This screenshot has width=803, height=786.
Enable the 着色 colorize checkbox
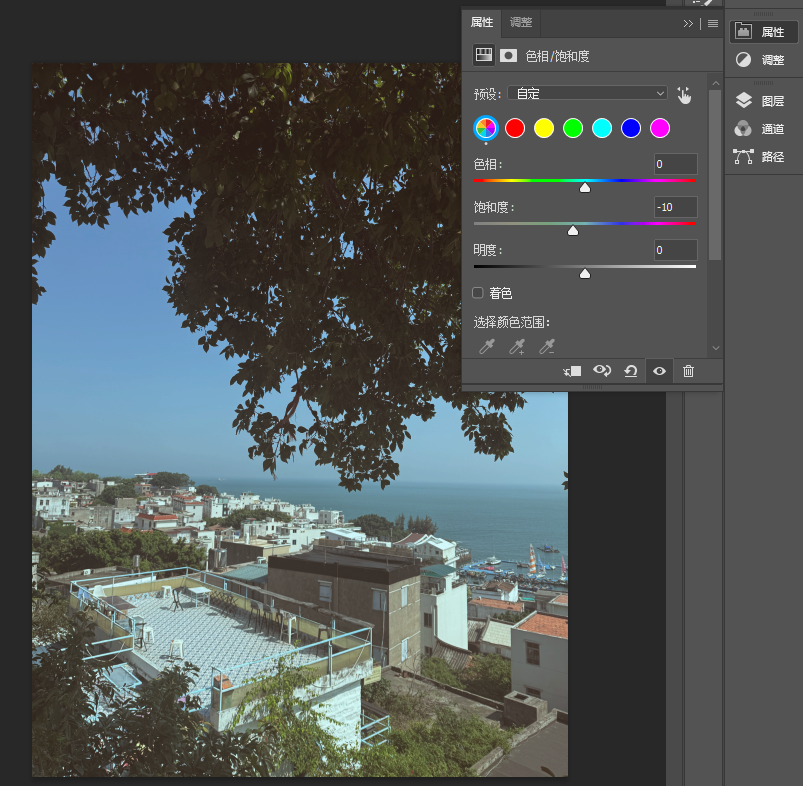tap(478, 293)
